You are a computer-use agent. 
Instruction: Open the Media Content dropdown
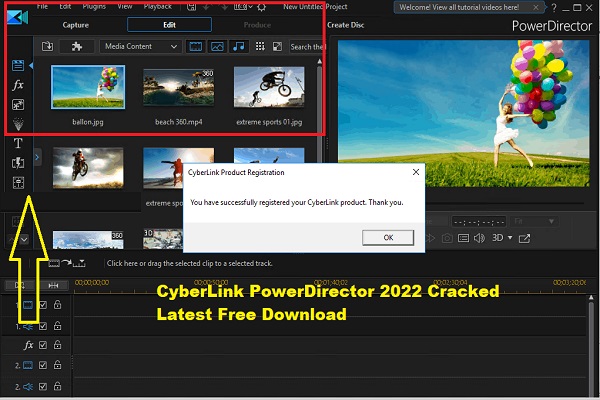[140, 46]
